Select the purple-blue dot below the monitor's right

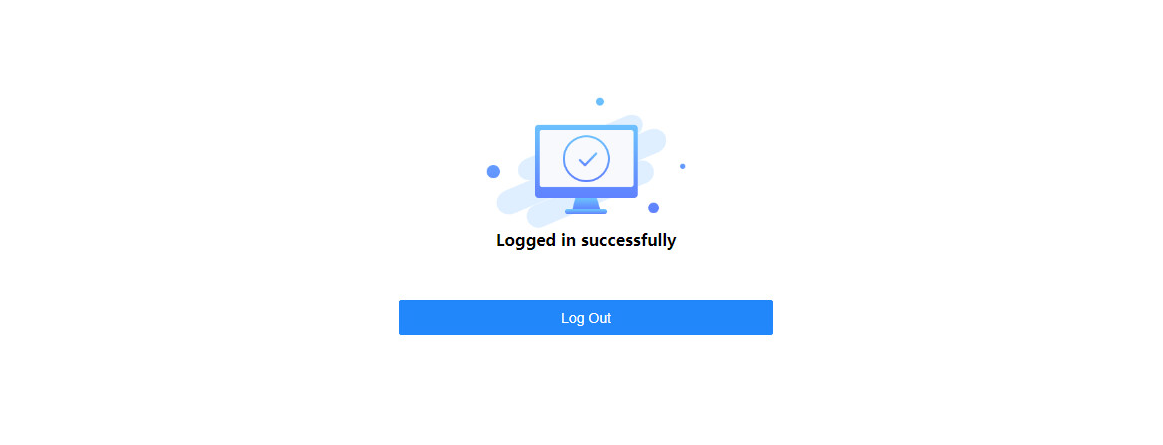coord(653,208)
